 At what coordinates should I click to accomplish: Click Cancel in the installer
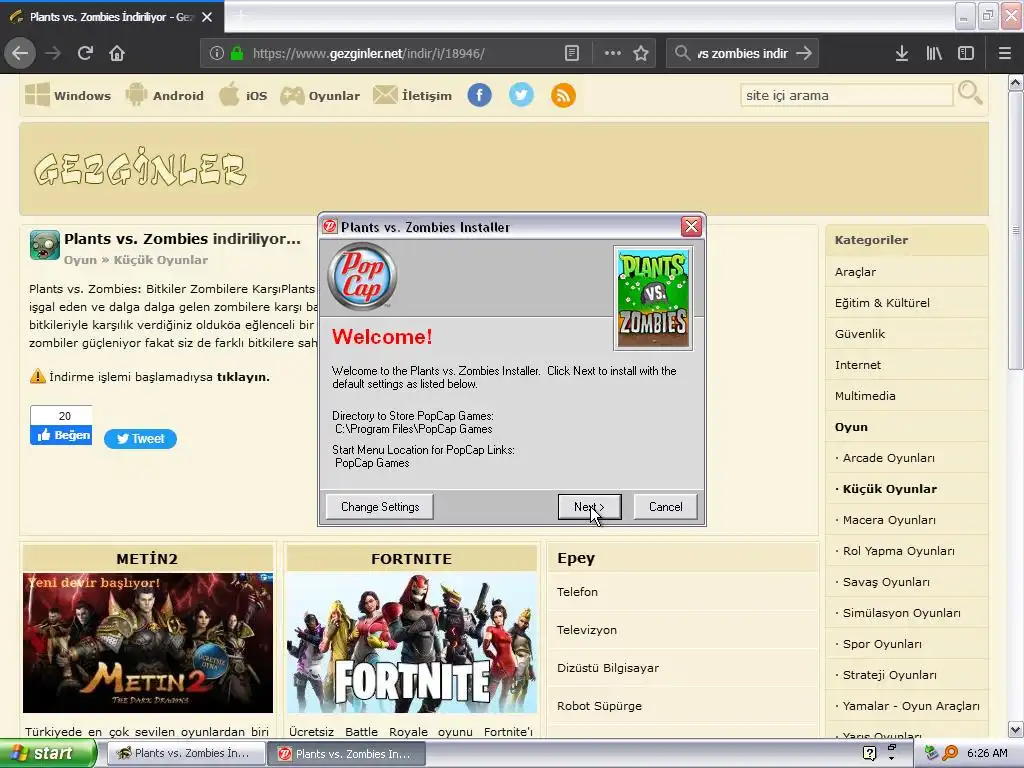coord(665,507)
